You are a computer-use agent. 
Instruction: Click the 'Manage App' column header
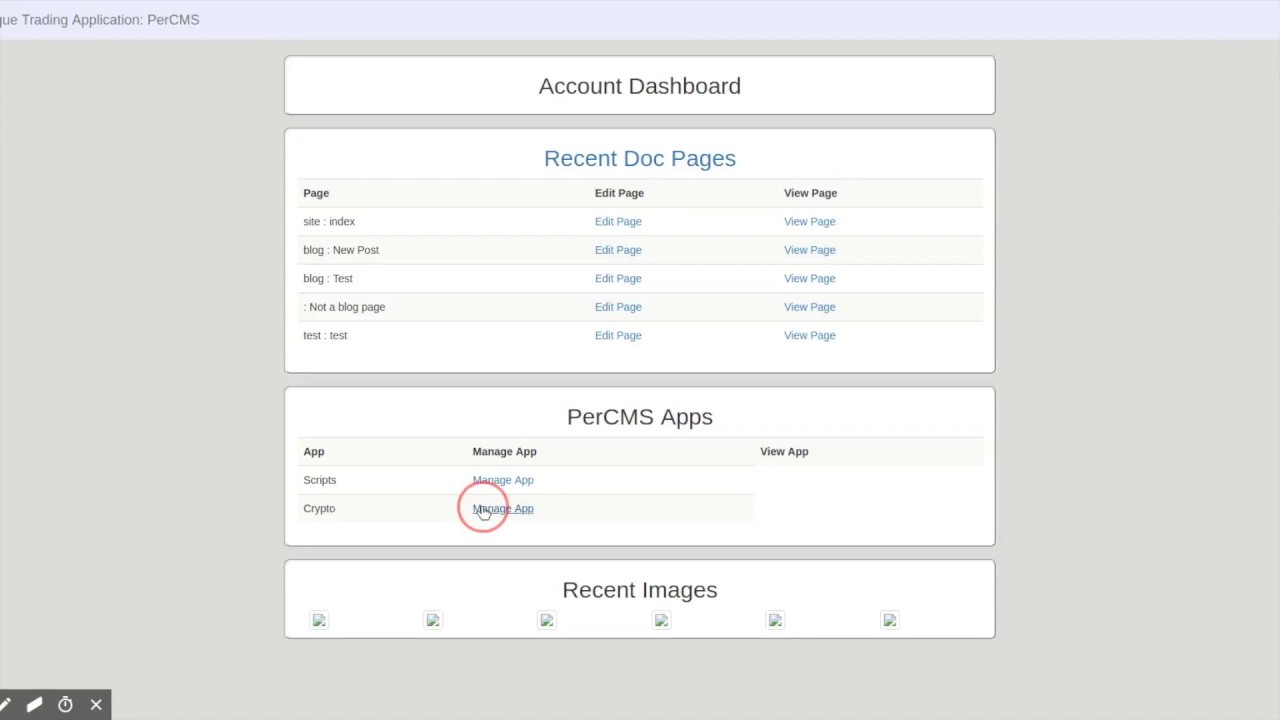pos(504,452)
